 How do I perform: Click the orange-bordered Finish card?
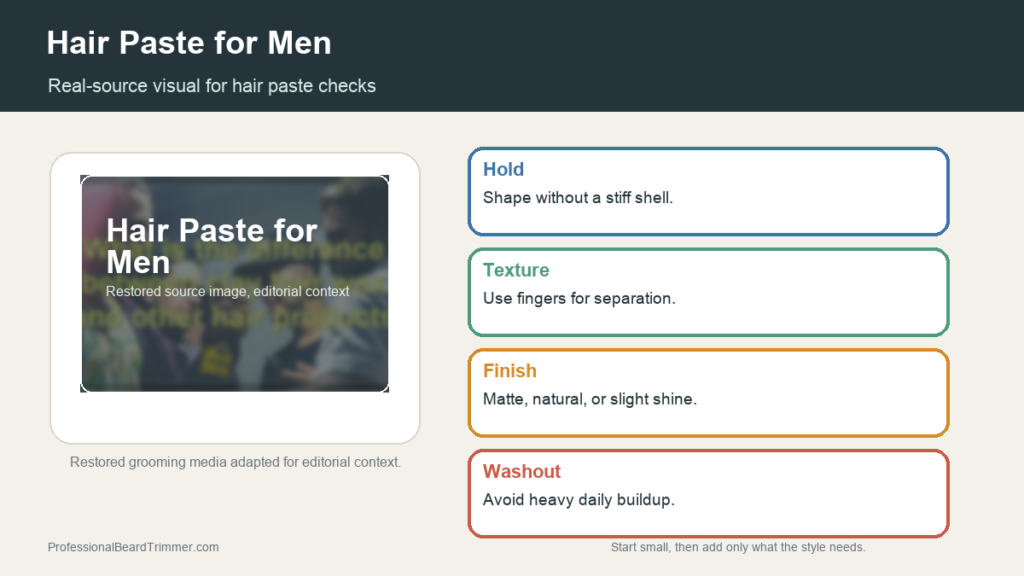click(x=709, y=392)
